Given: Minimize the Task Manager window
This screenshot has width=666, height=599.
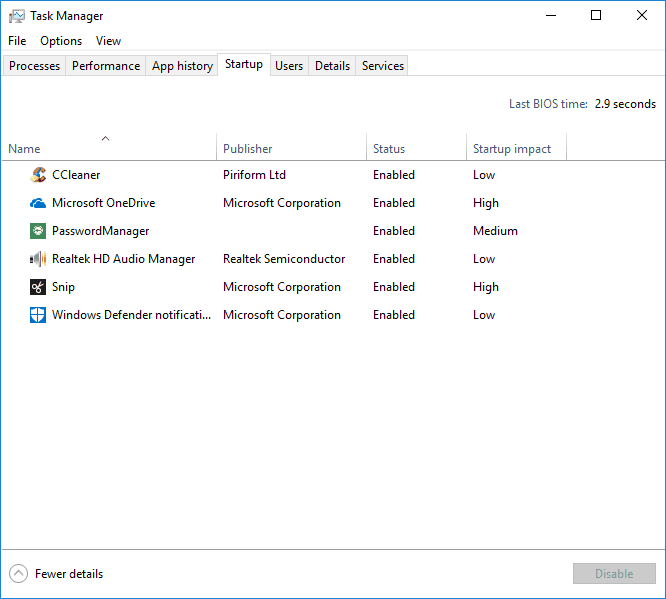Looking at the screenshot, I should point(551,16).
